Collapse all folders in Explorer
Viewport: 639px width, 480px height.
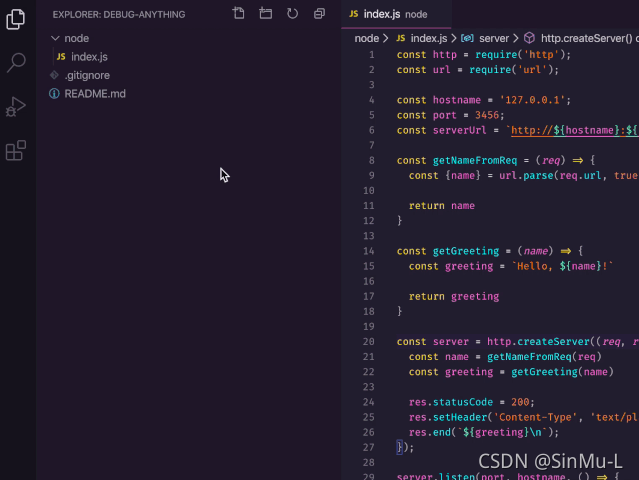319,13
